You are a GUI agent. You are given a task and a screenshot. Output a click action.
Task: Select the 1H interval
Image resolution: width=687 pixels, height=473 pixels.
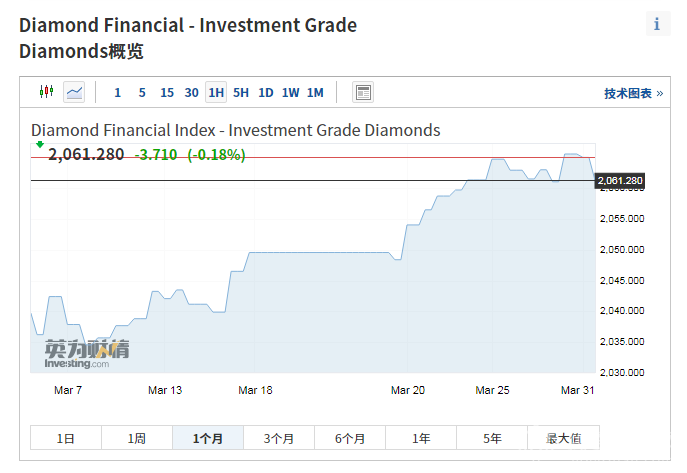[x=216, y=93]
